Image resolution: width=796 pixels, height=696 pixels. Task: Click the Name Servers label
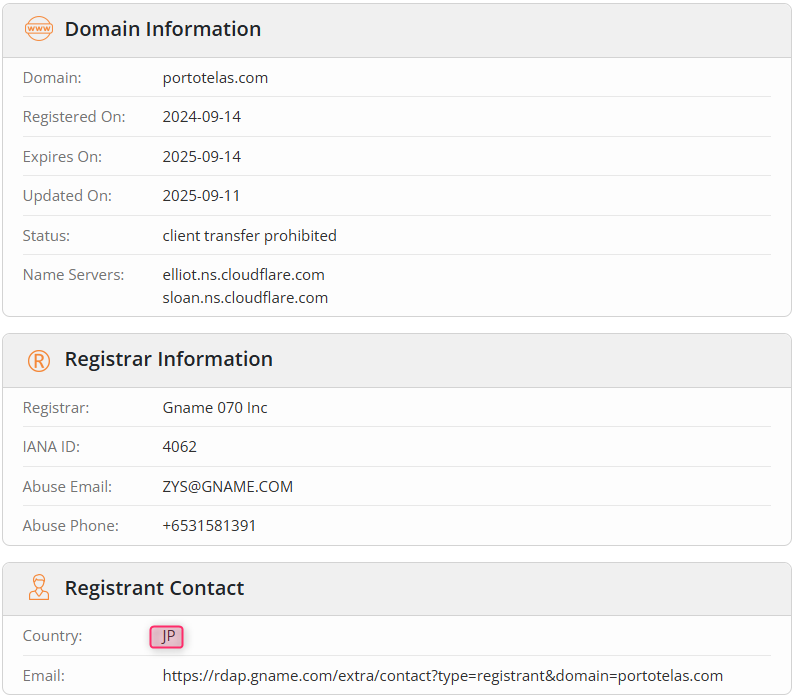tap(74, 275)
